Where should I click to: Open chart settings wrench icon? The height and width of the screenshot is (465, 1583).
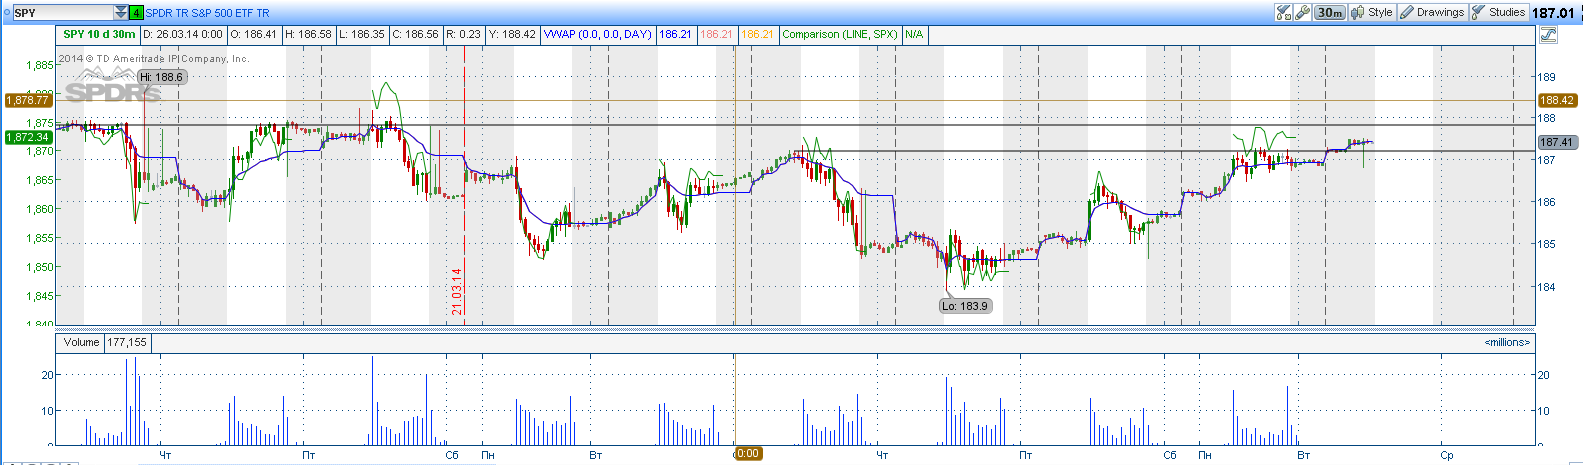(1302, 12)
